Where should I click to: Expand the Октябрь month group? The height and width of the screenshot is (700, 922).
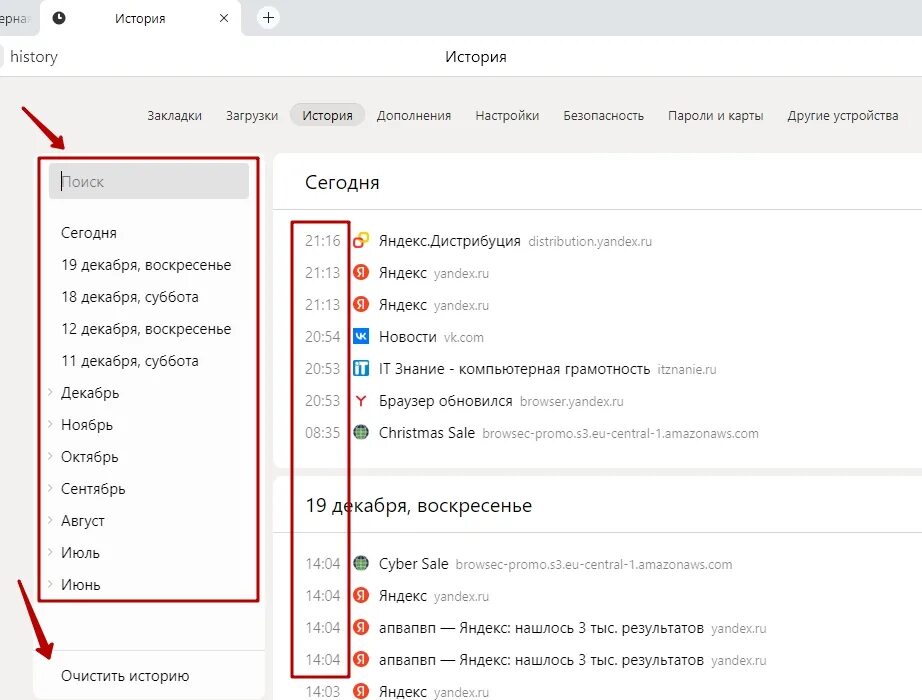coord(50,456)
